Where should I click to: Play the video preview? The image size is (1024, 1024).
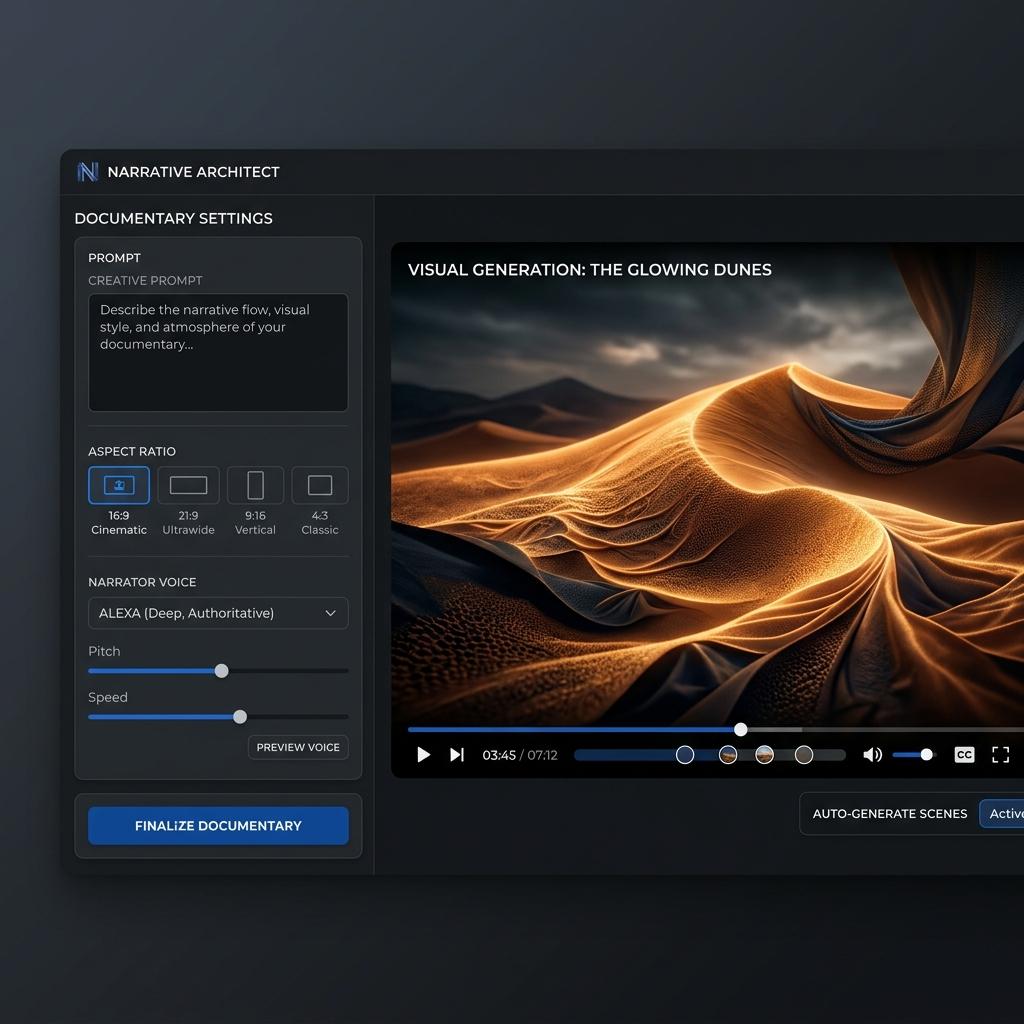coord(423,755)
